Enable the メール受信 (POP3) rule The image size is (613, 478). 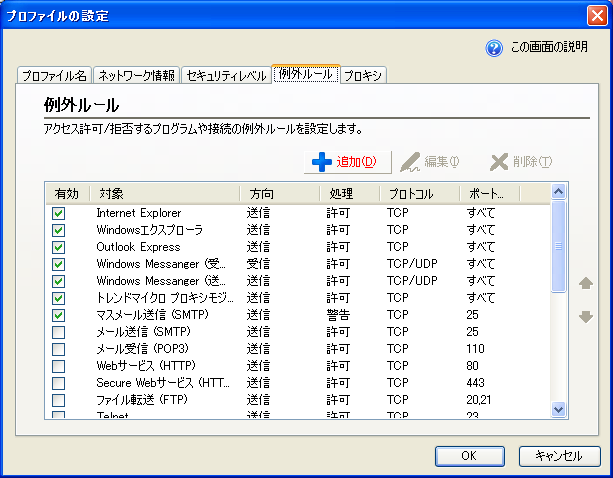(x=59, y=349)
